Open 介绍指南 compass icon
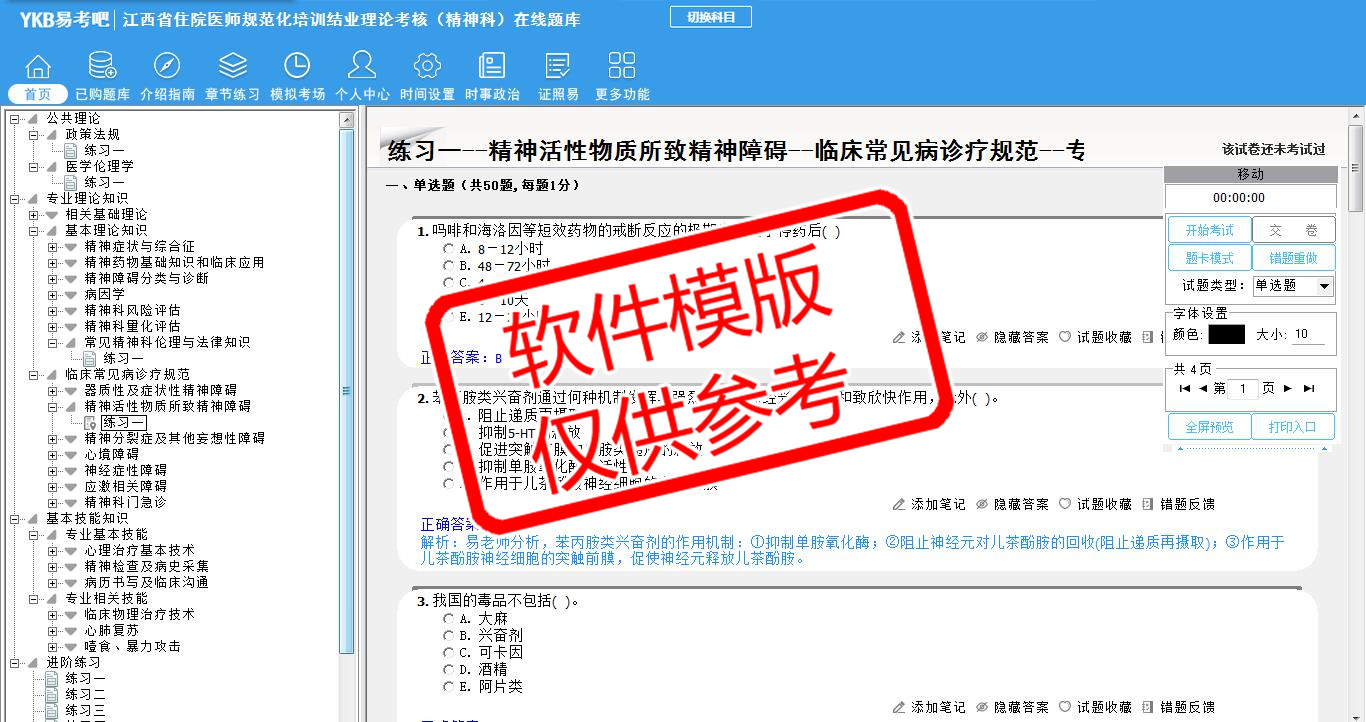The height and width of the screenshot is (722, 1366). (167, 67)
